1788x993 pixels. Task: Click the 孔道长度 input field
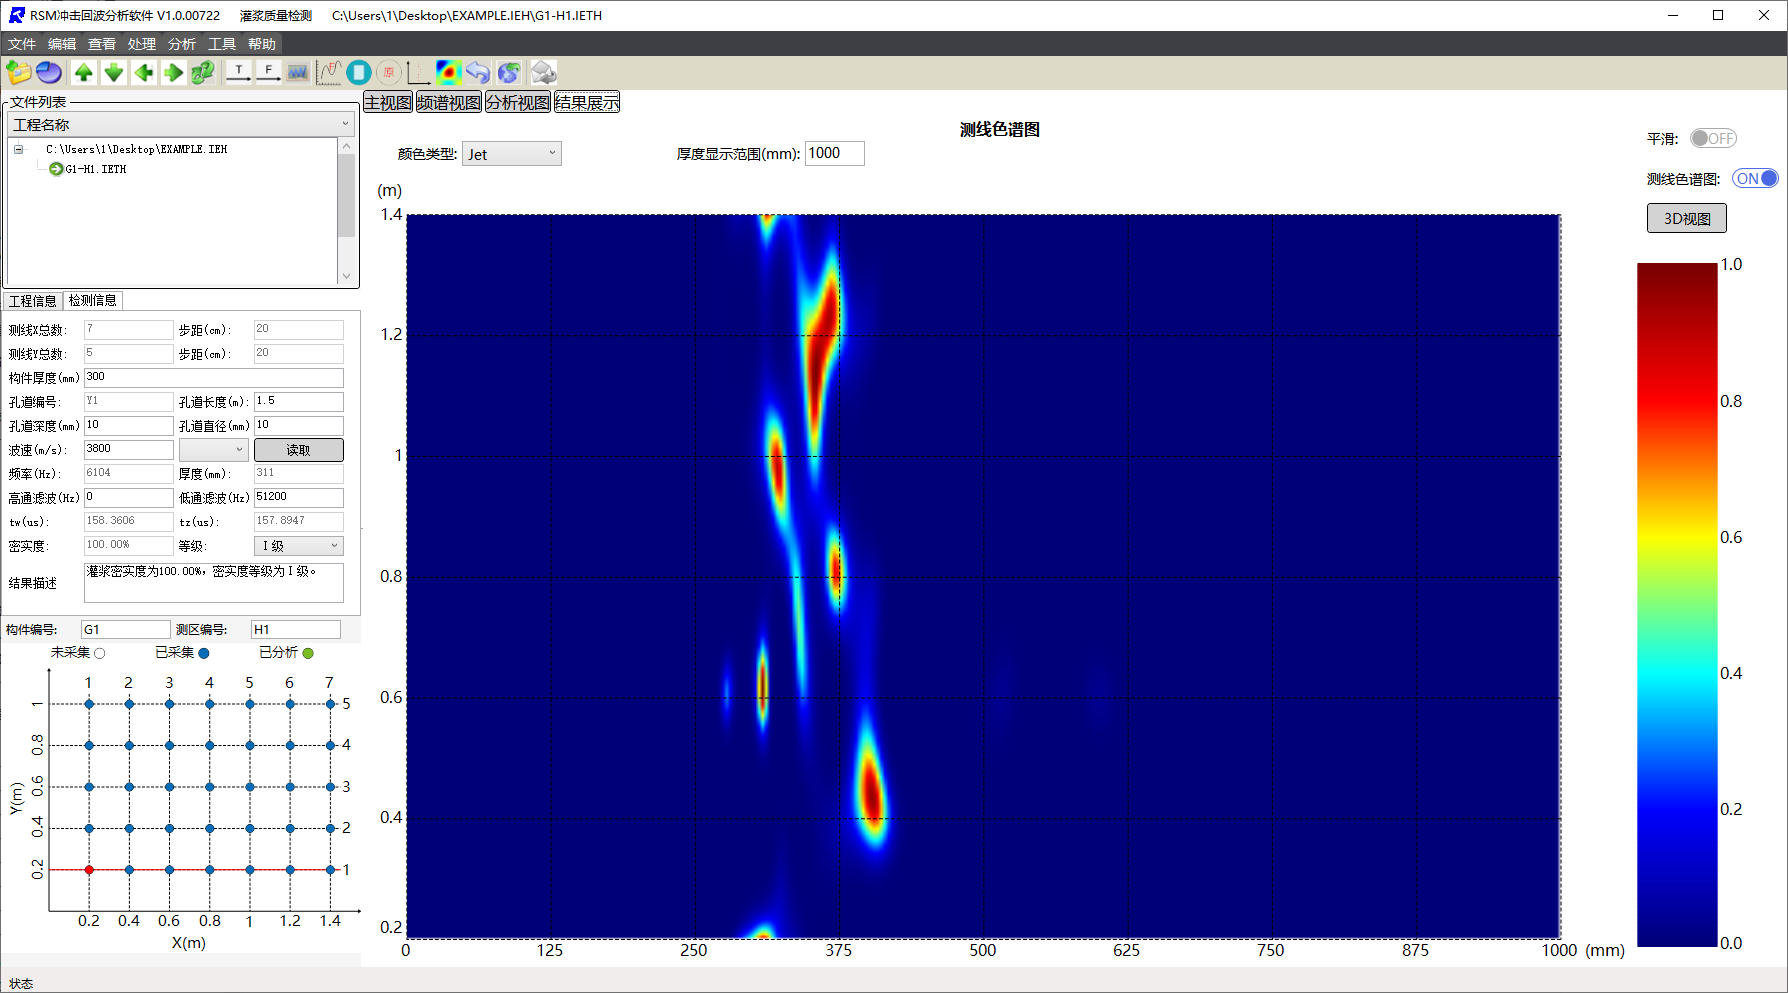(x=299, y=402)
